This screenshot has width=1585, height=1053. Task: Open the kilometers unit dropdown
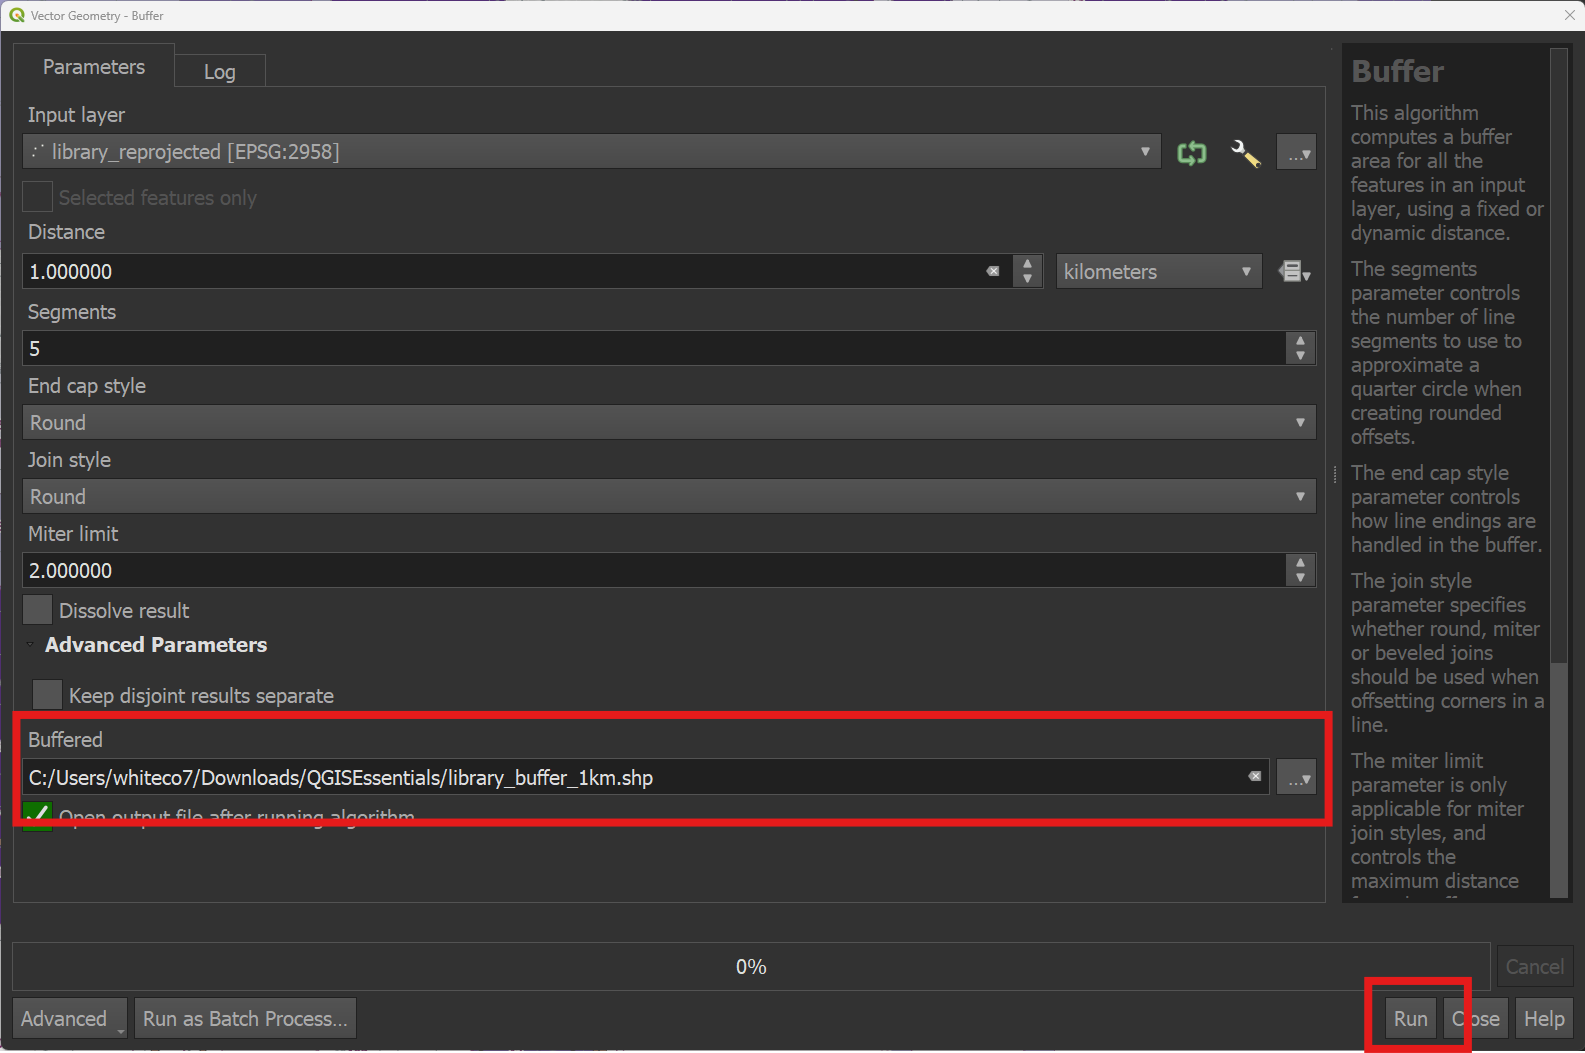(x=1158, y=271)
